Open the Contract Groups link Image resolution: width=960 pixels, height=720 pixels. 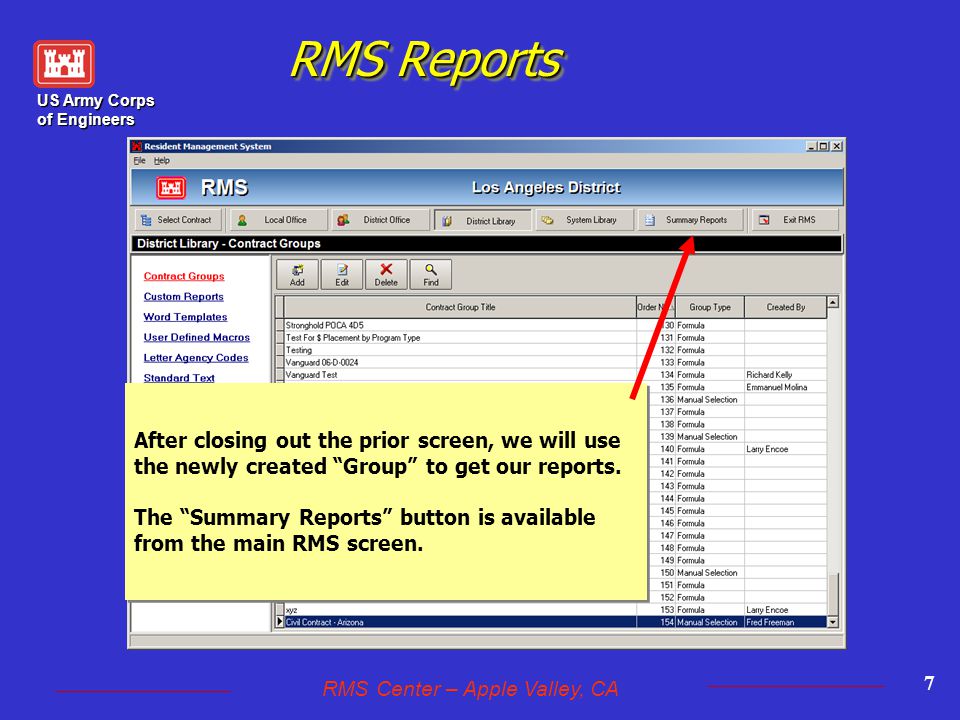coord(184,276)
